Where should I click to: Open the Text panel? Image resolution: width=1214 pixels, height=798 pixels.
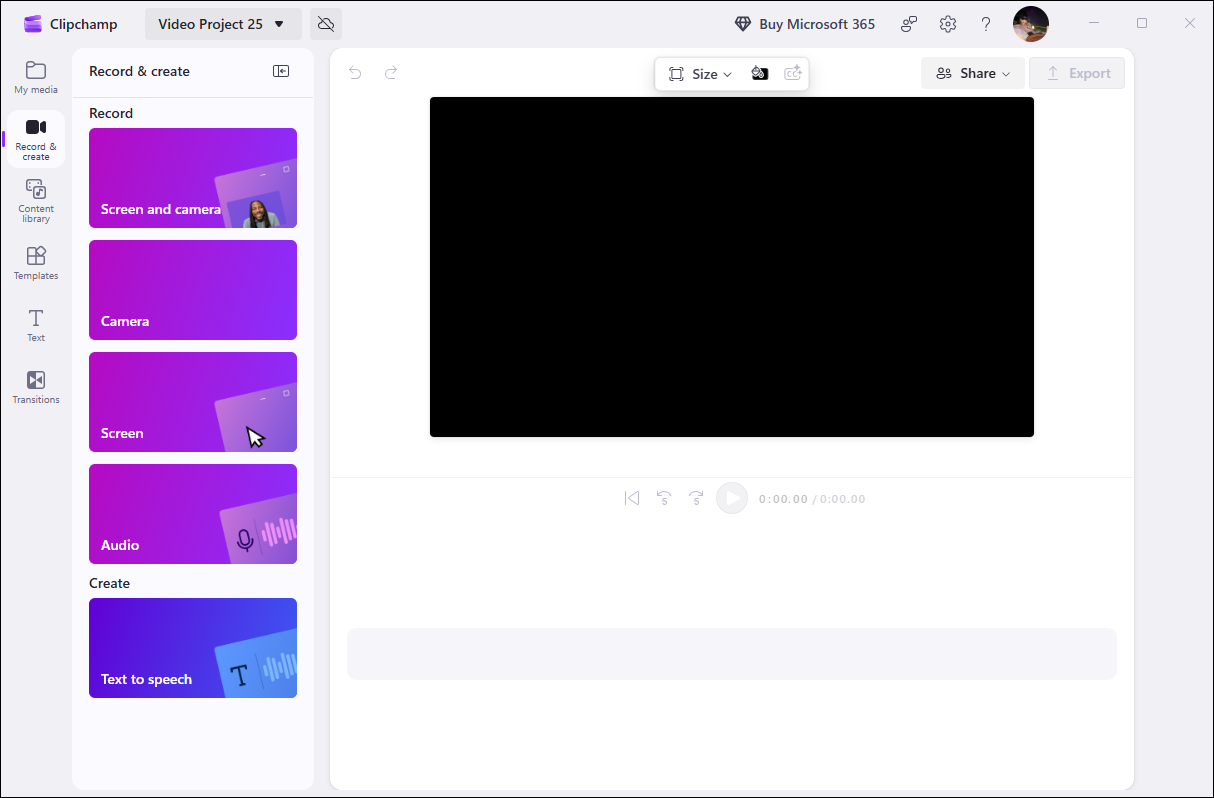(36, 325)
